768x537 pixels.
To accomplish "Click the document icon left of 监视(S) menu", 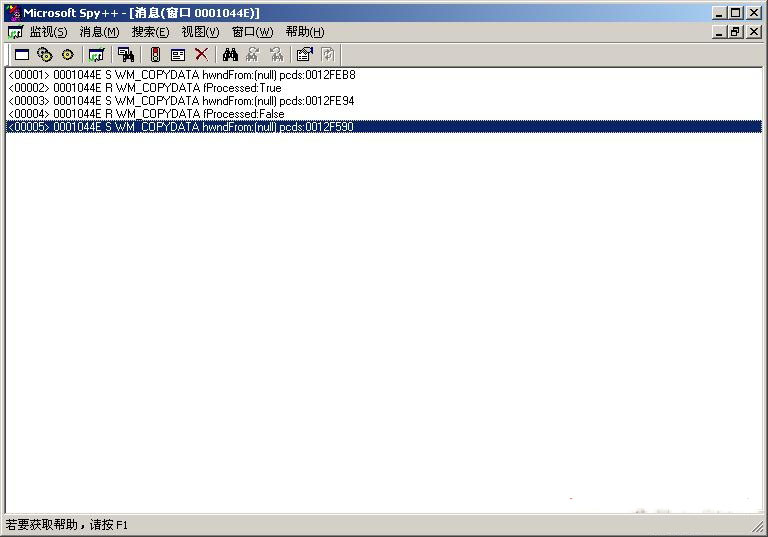I will pyautogui.click(x=15, y=32).
